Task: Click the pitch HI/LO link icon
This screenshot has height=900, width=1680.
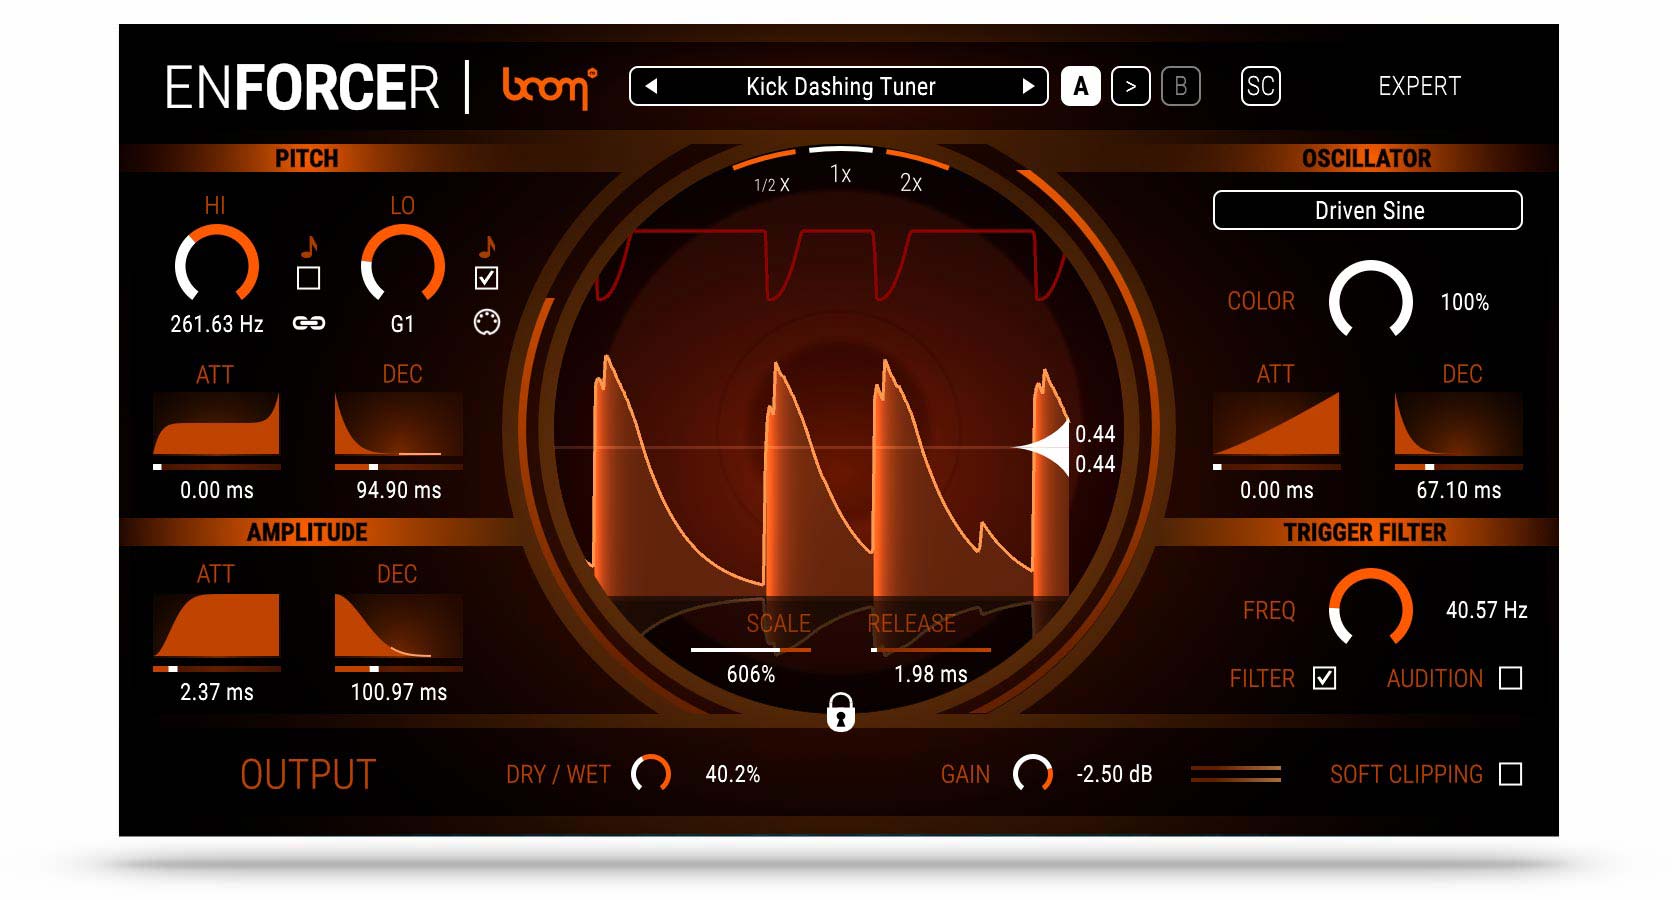Action: point(308,323)
